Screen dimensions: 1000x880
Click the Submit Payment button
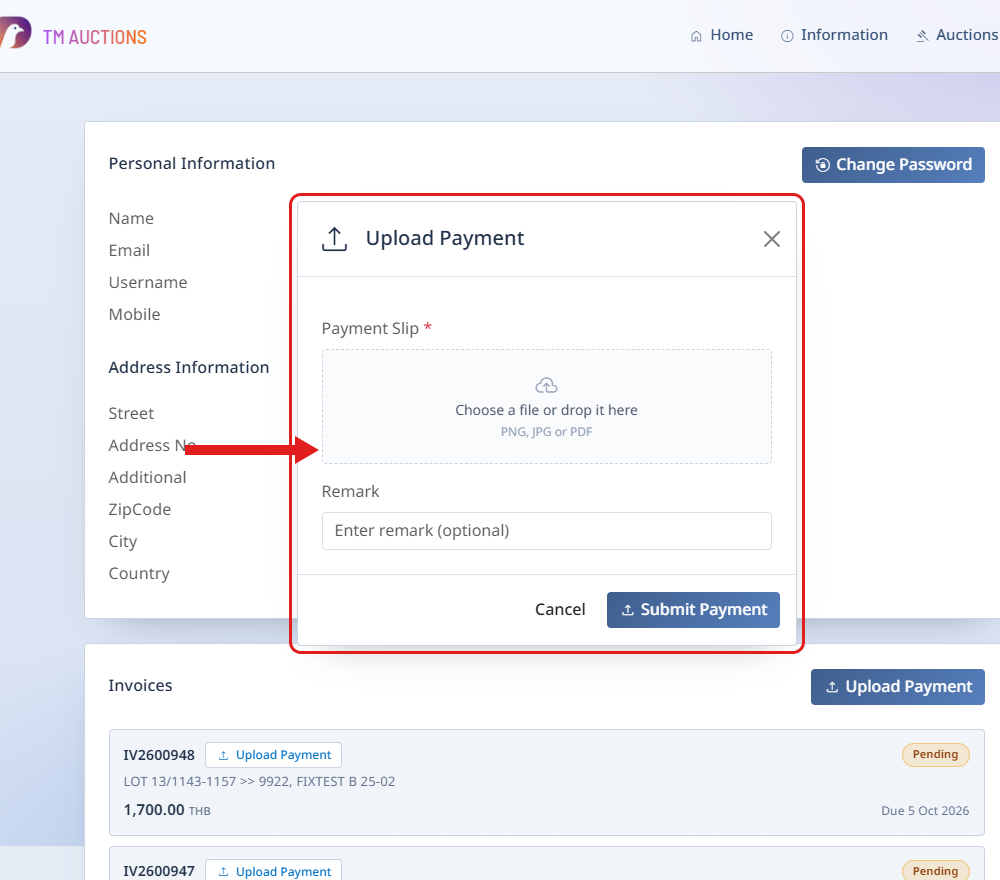pos(693,610)
